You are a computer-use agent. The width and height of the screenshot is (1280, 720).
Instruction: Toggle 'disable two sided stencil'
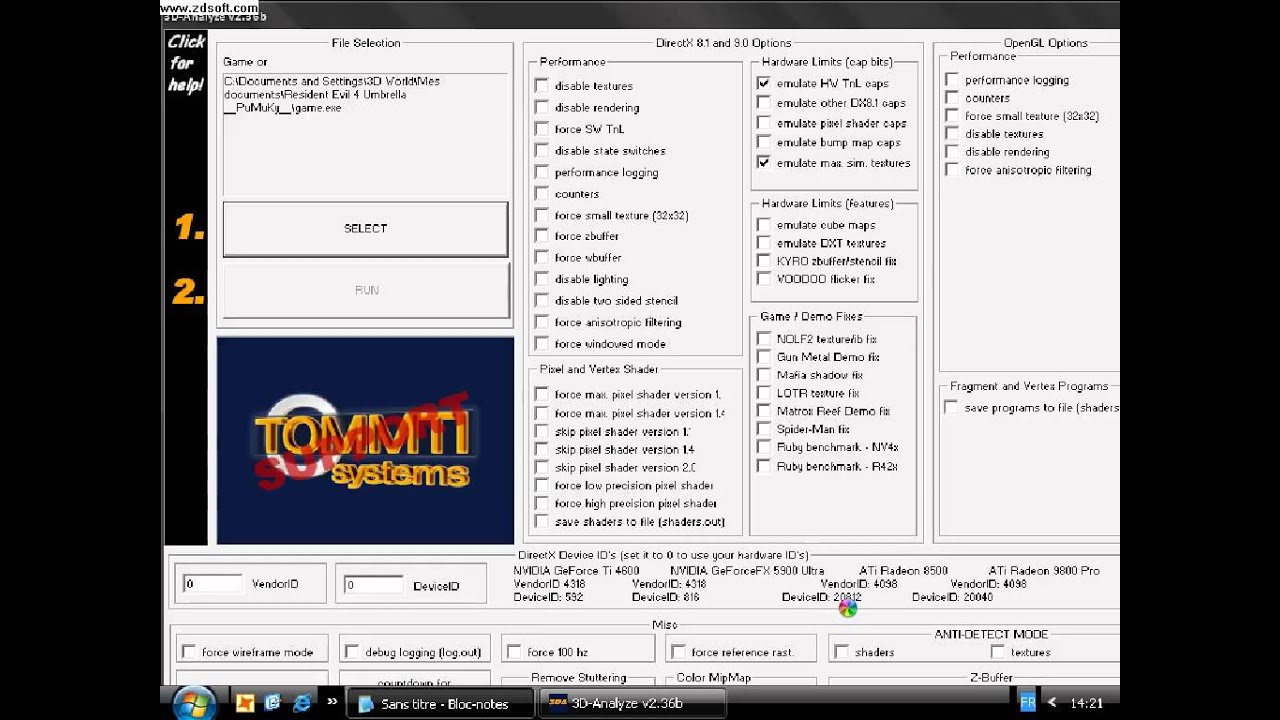point(541,300)
